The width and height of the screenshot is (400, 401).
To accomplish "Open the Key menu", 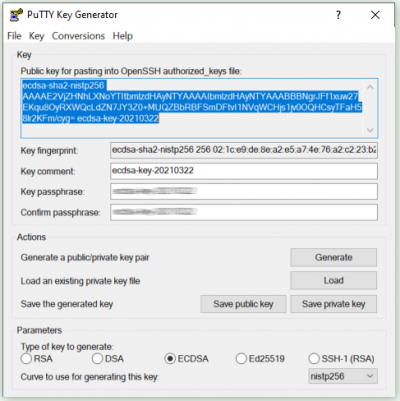I will [x=36, y=36].
